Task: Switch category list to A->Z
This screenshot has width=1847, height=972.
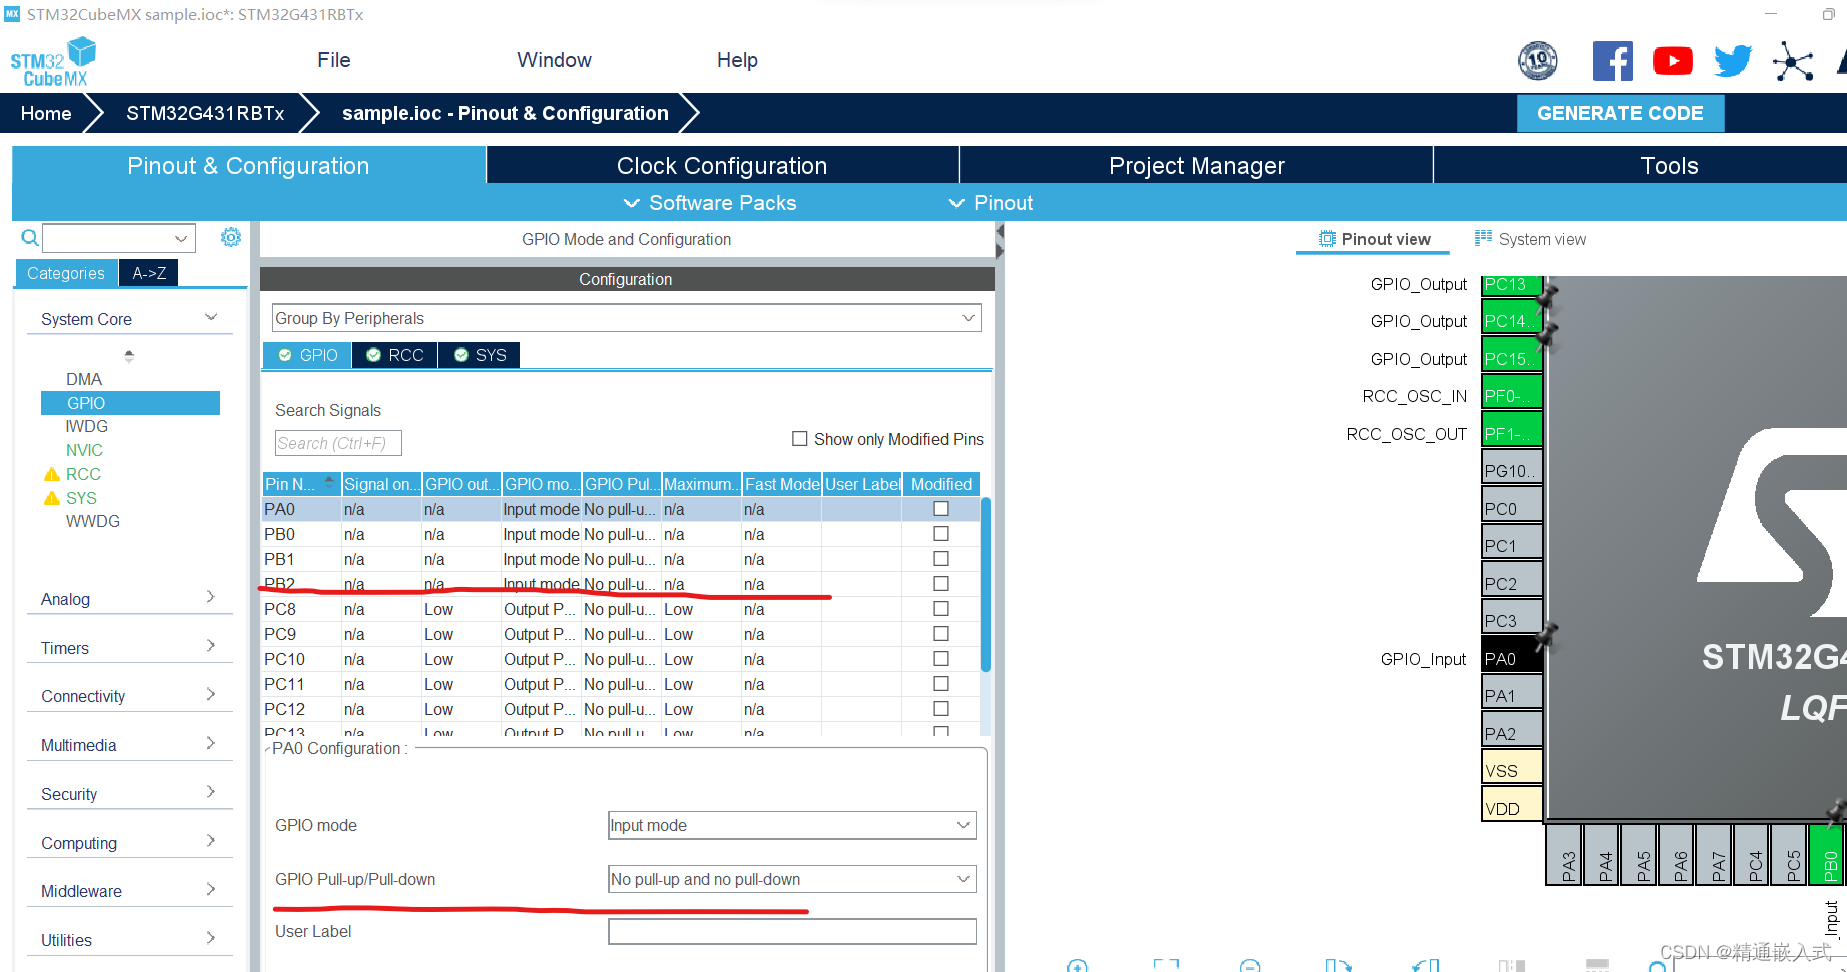Action: [x=149, y=273]
